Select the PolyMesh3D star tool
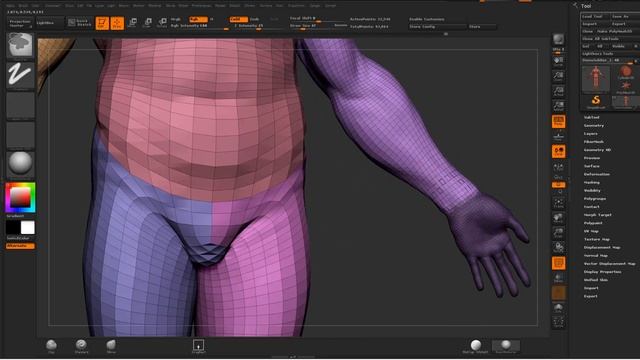640x360 pixels. [x=625, y=87]
